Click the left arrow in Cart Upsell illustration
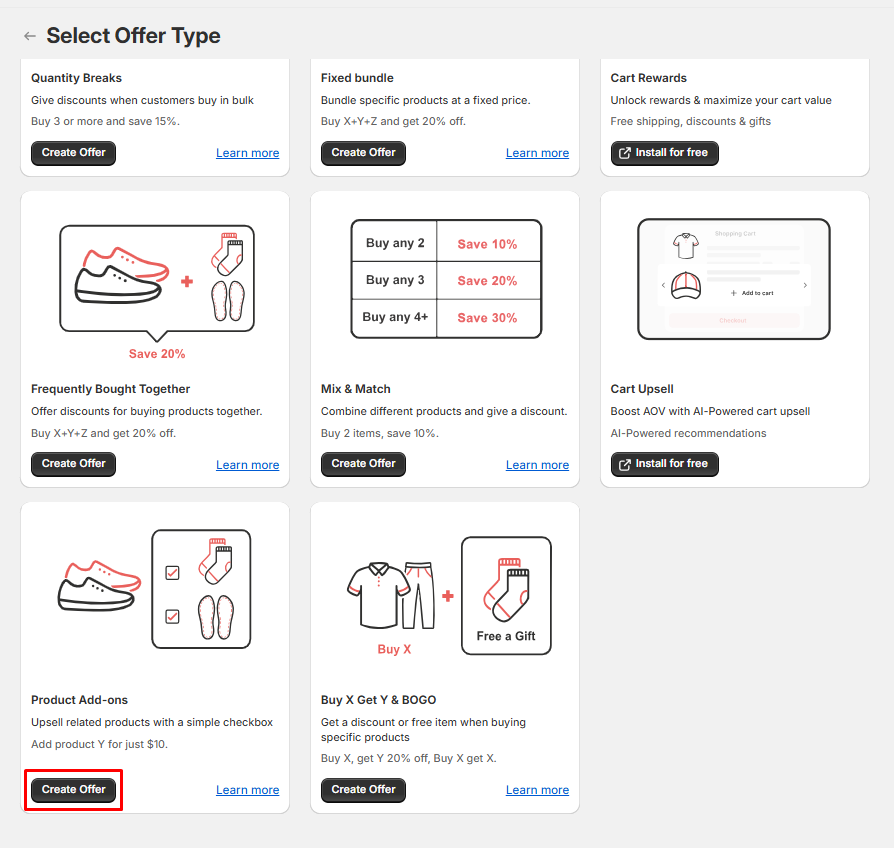Viewport: 894px width, 848px height. pos(663,285)
